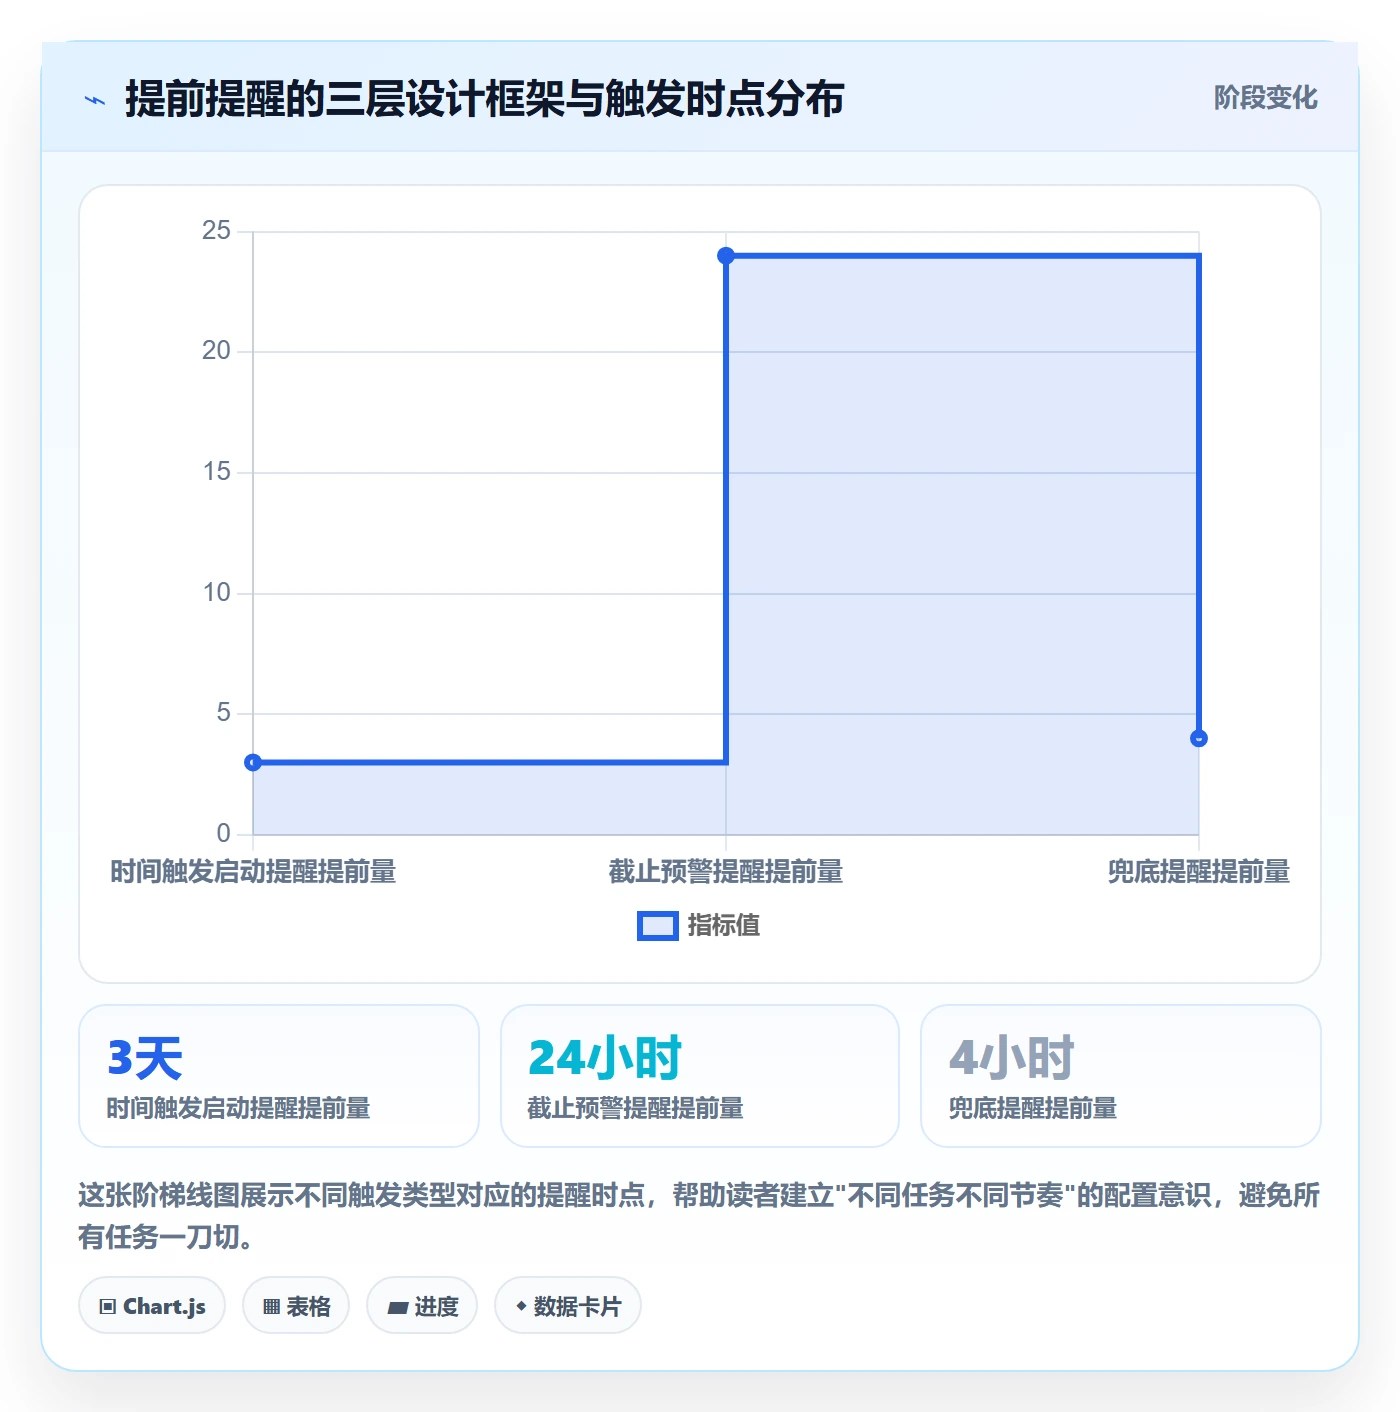The image size is (1400, 1412).
Task: Toggle the 指标值 legend item
Action: [699, 926]
